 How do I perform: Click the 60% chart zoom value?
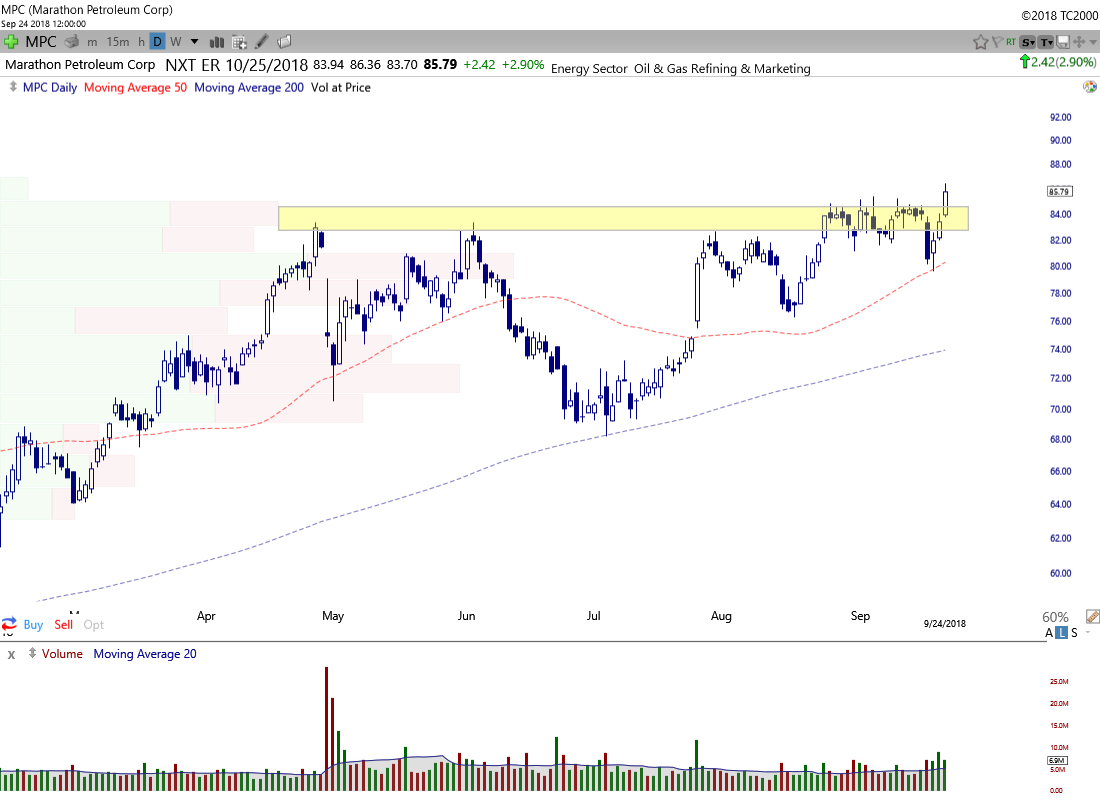click(x=1055, y=617)
